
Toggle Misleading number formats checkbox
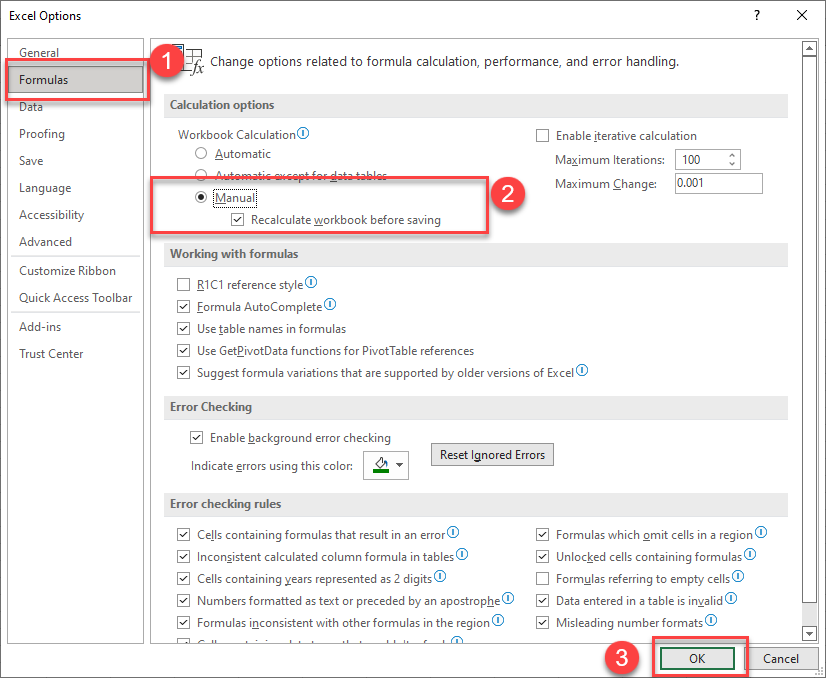(x=542, y=623)
